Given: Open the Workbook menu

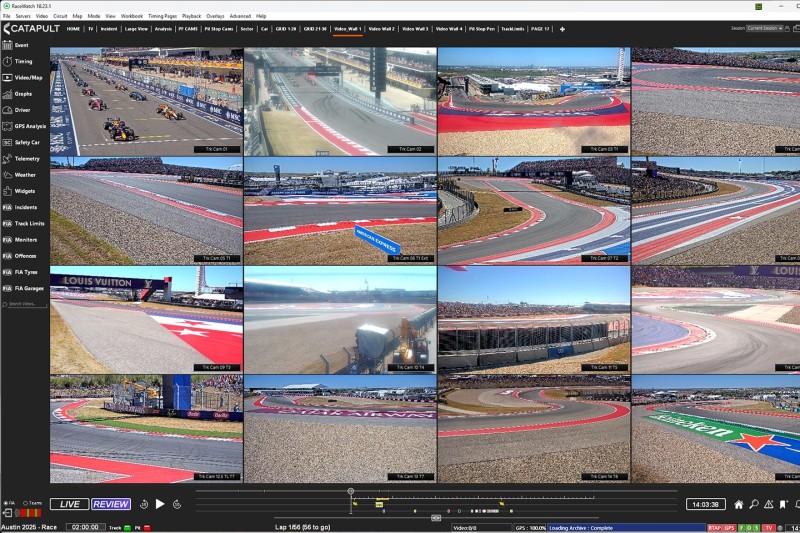Looking at the screenshot, I should 132,16.
